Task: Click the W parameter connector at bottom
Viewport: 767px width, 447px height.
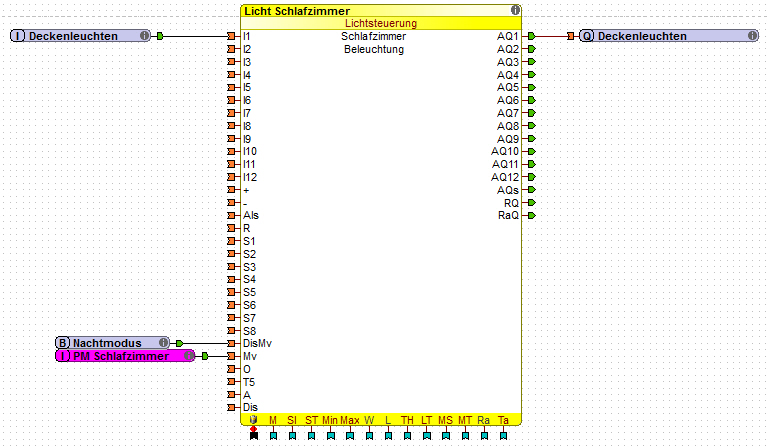Action: point(369,435)
